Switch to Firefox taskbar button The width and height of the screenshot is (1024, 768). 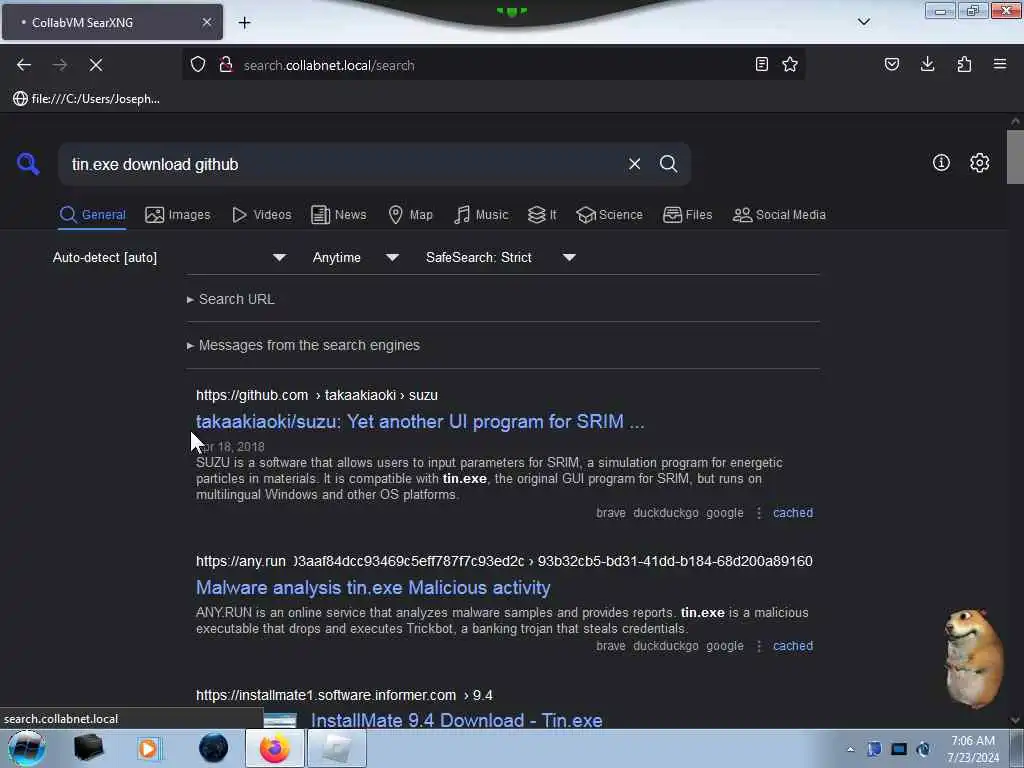tap(274, 748)
